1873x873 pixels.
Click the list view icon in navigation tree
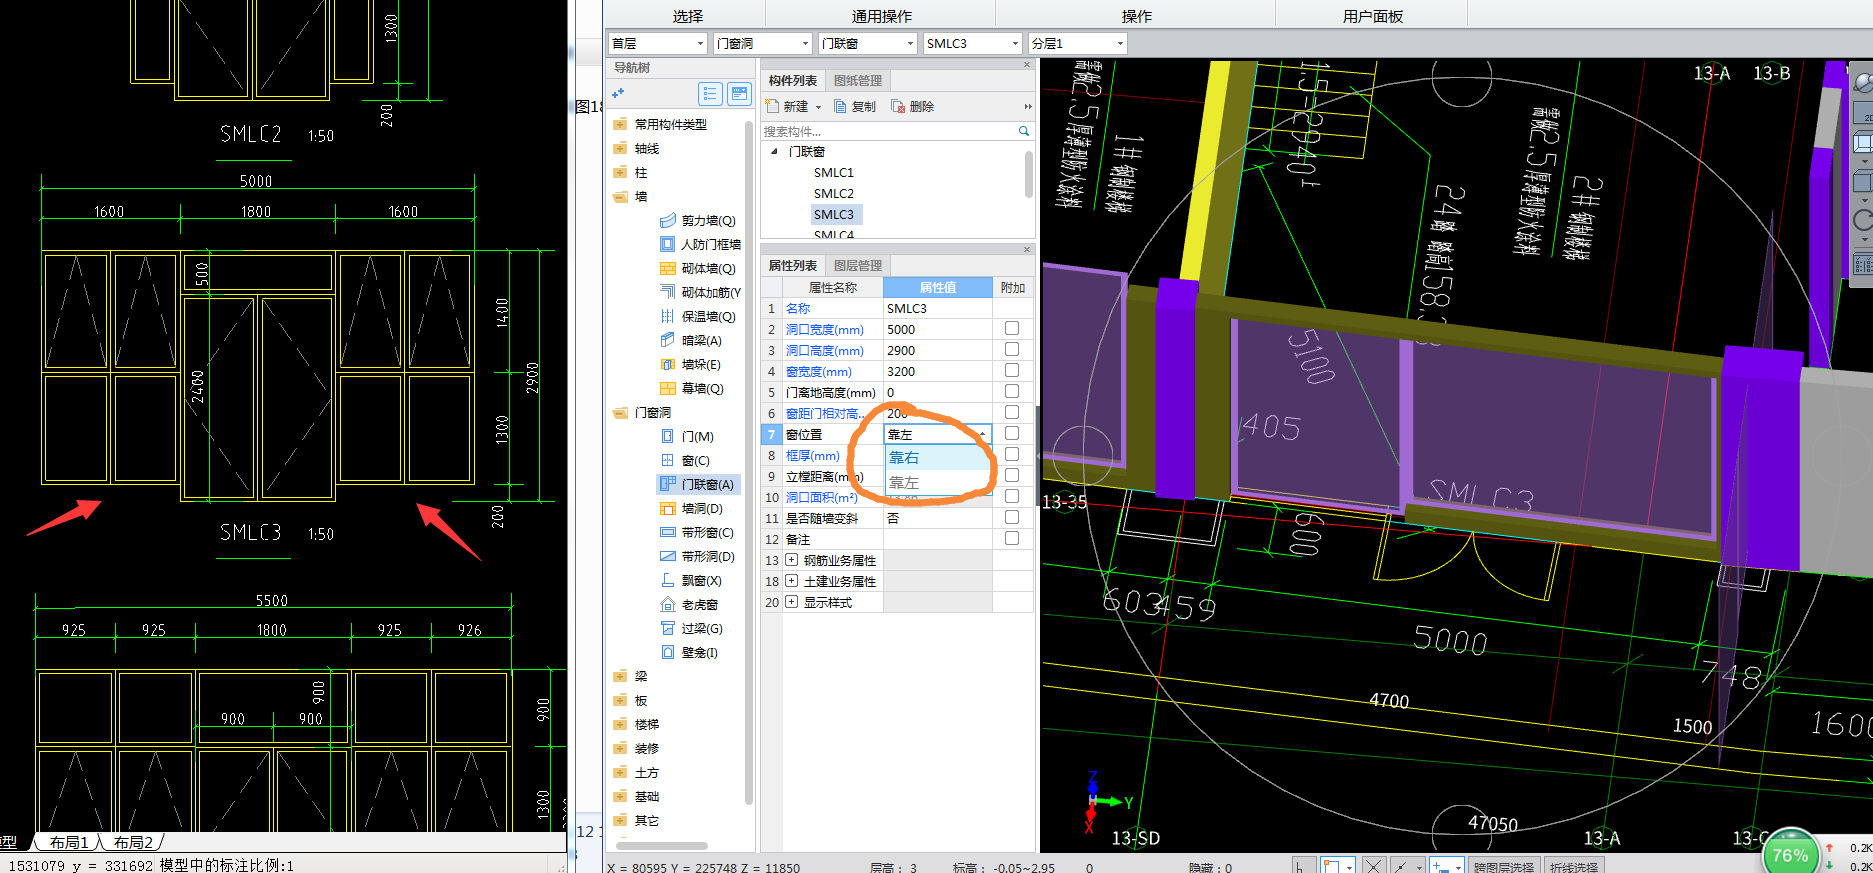[710, 94]
